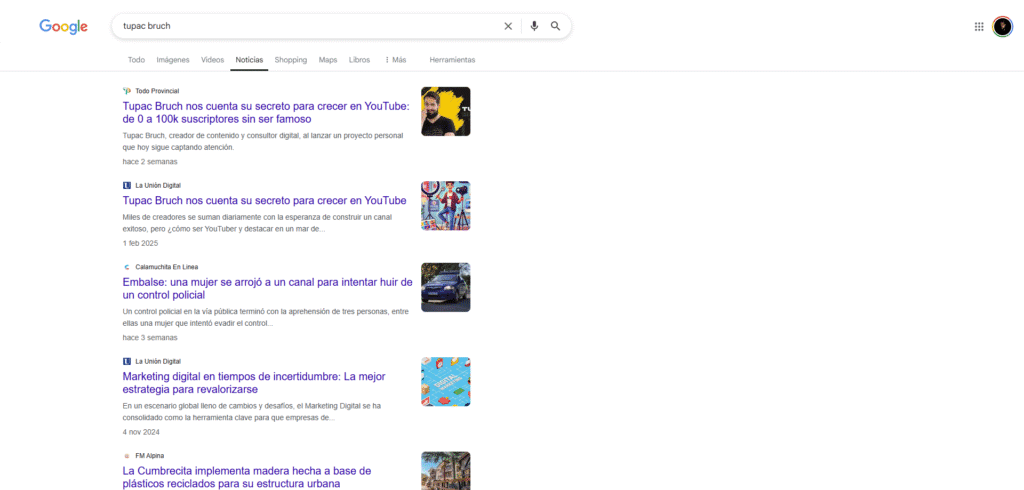Expand the Más dropdown menu
The image size is (1024, 490).
[395, 60]
